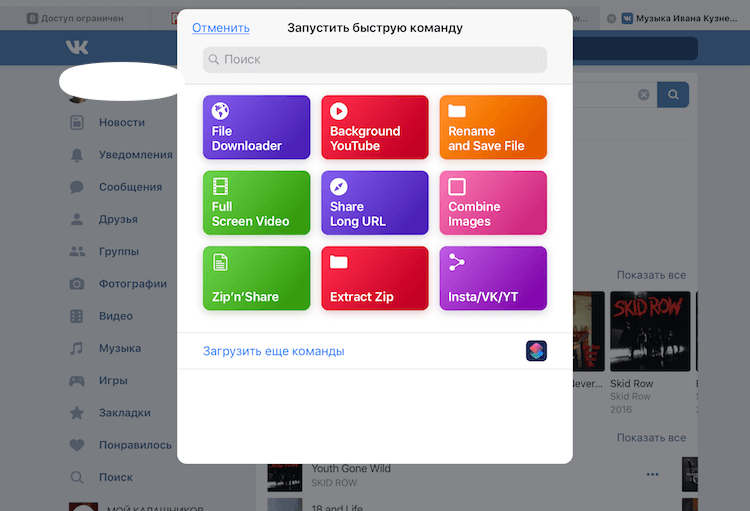Open more options for Youth Gone Wild
This screenshot has height=511, width=750.
click(x=652, y=474)
